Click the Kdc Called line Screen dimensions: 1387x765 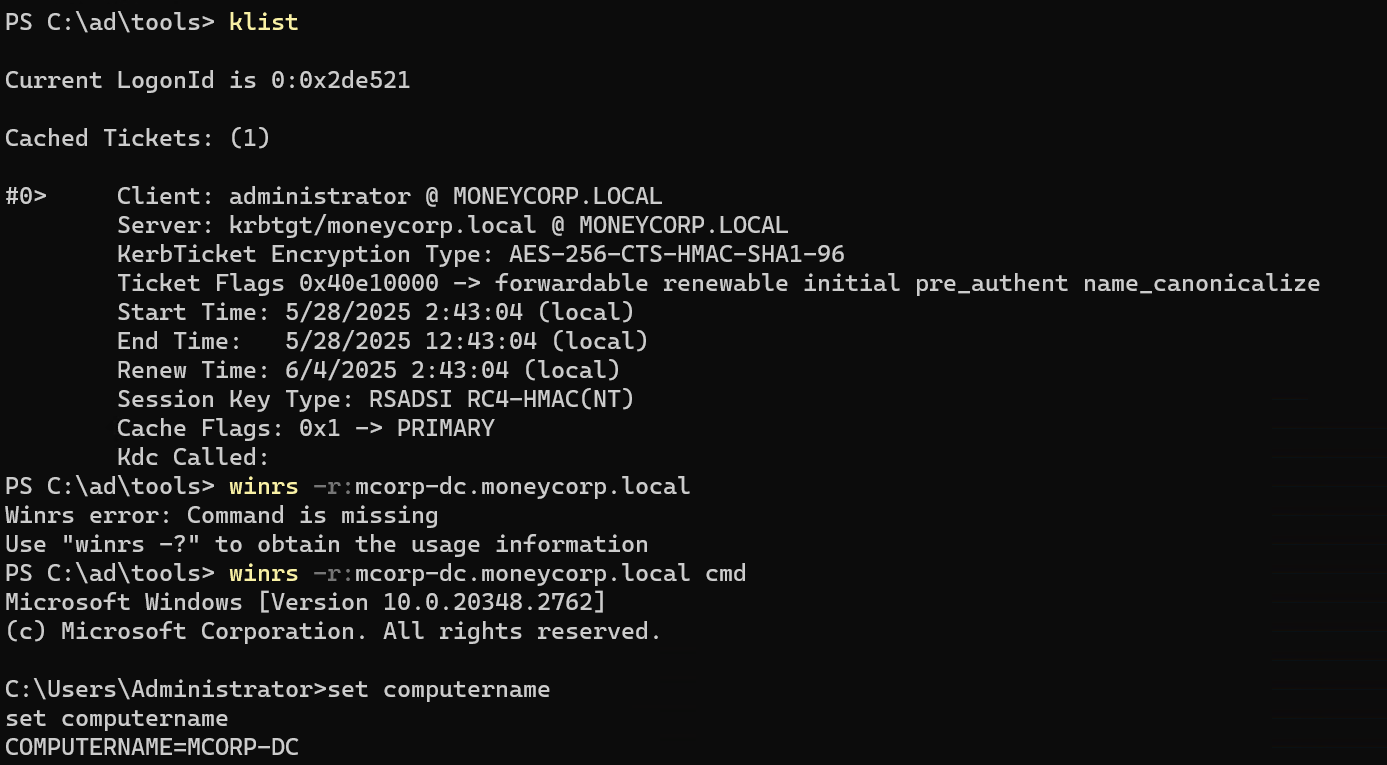(x=193, y=457)
